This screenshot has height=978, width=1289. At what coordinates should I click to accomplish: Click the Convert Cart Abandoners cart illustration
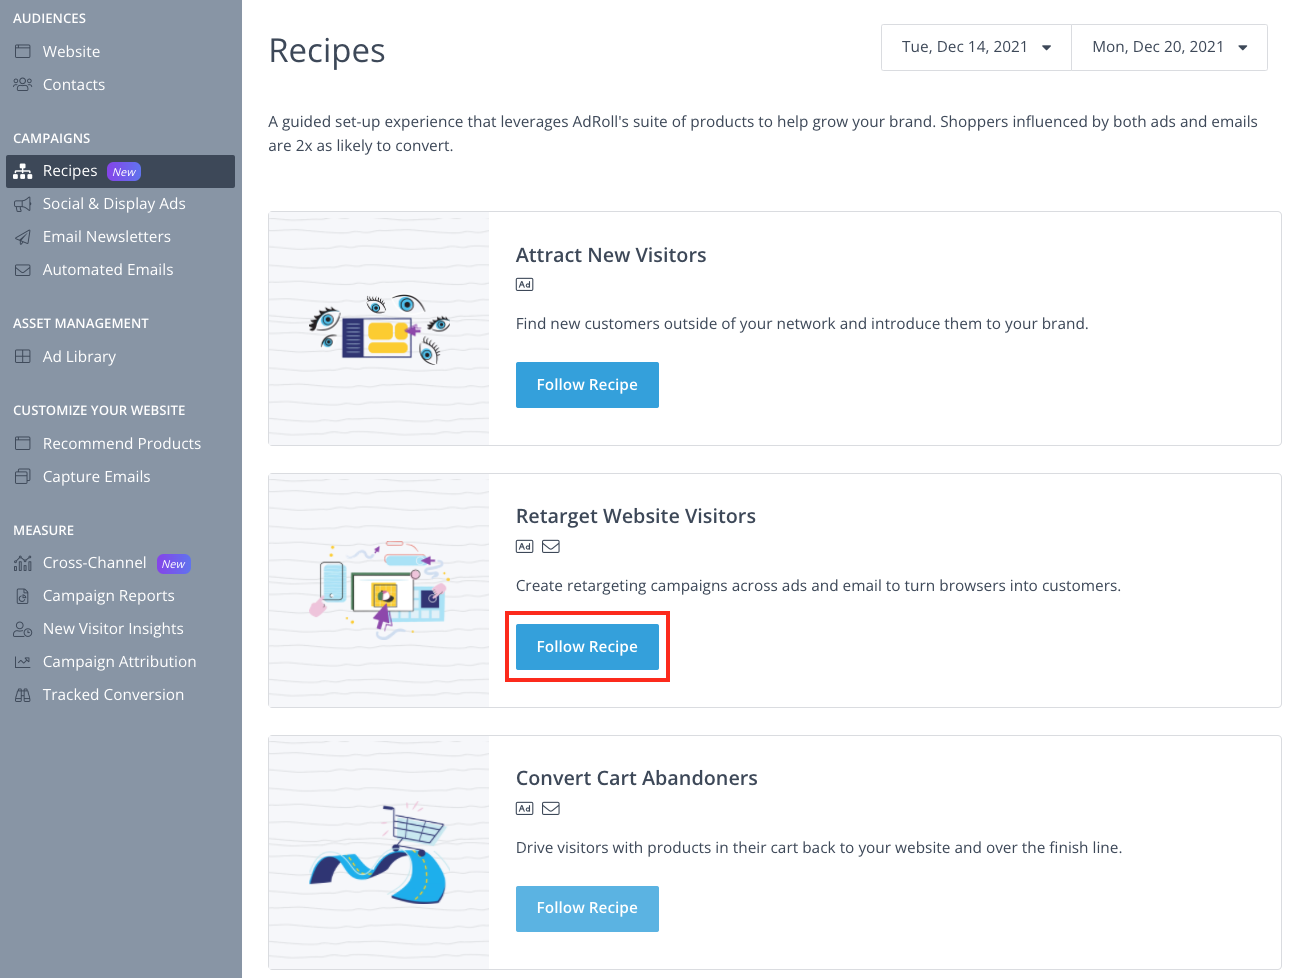(379, 853)
